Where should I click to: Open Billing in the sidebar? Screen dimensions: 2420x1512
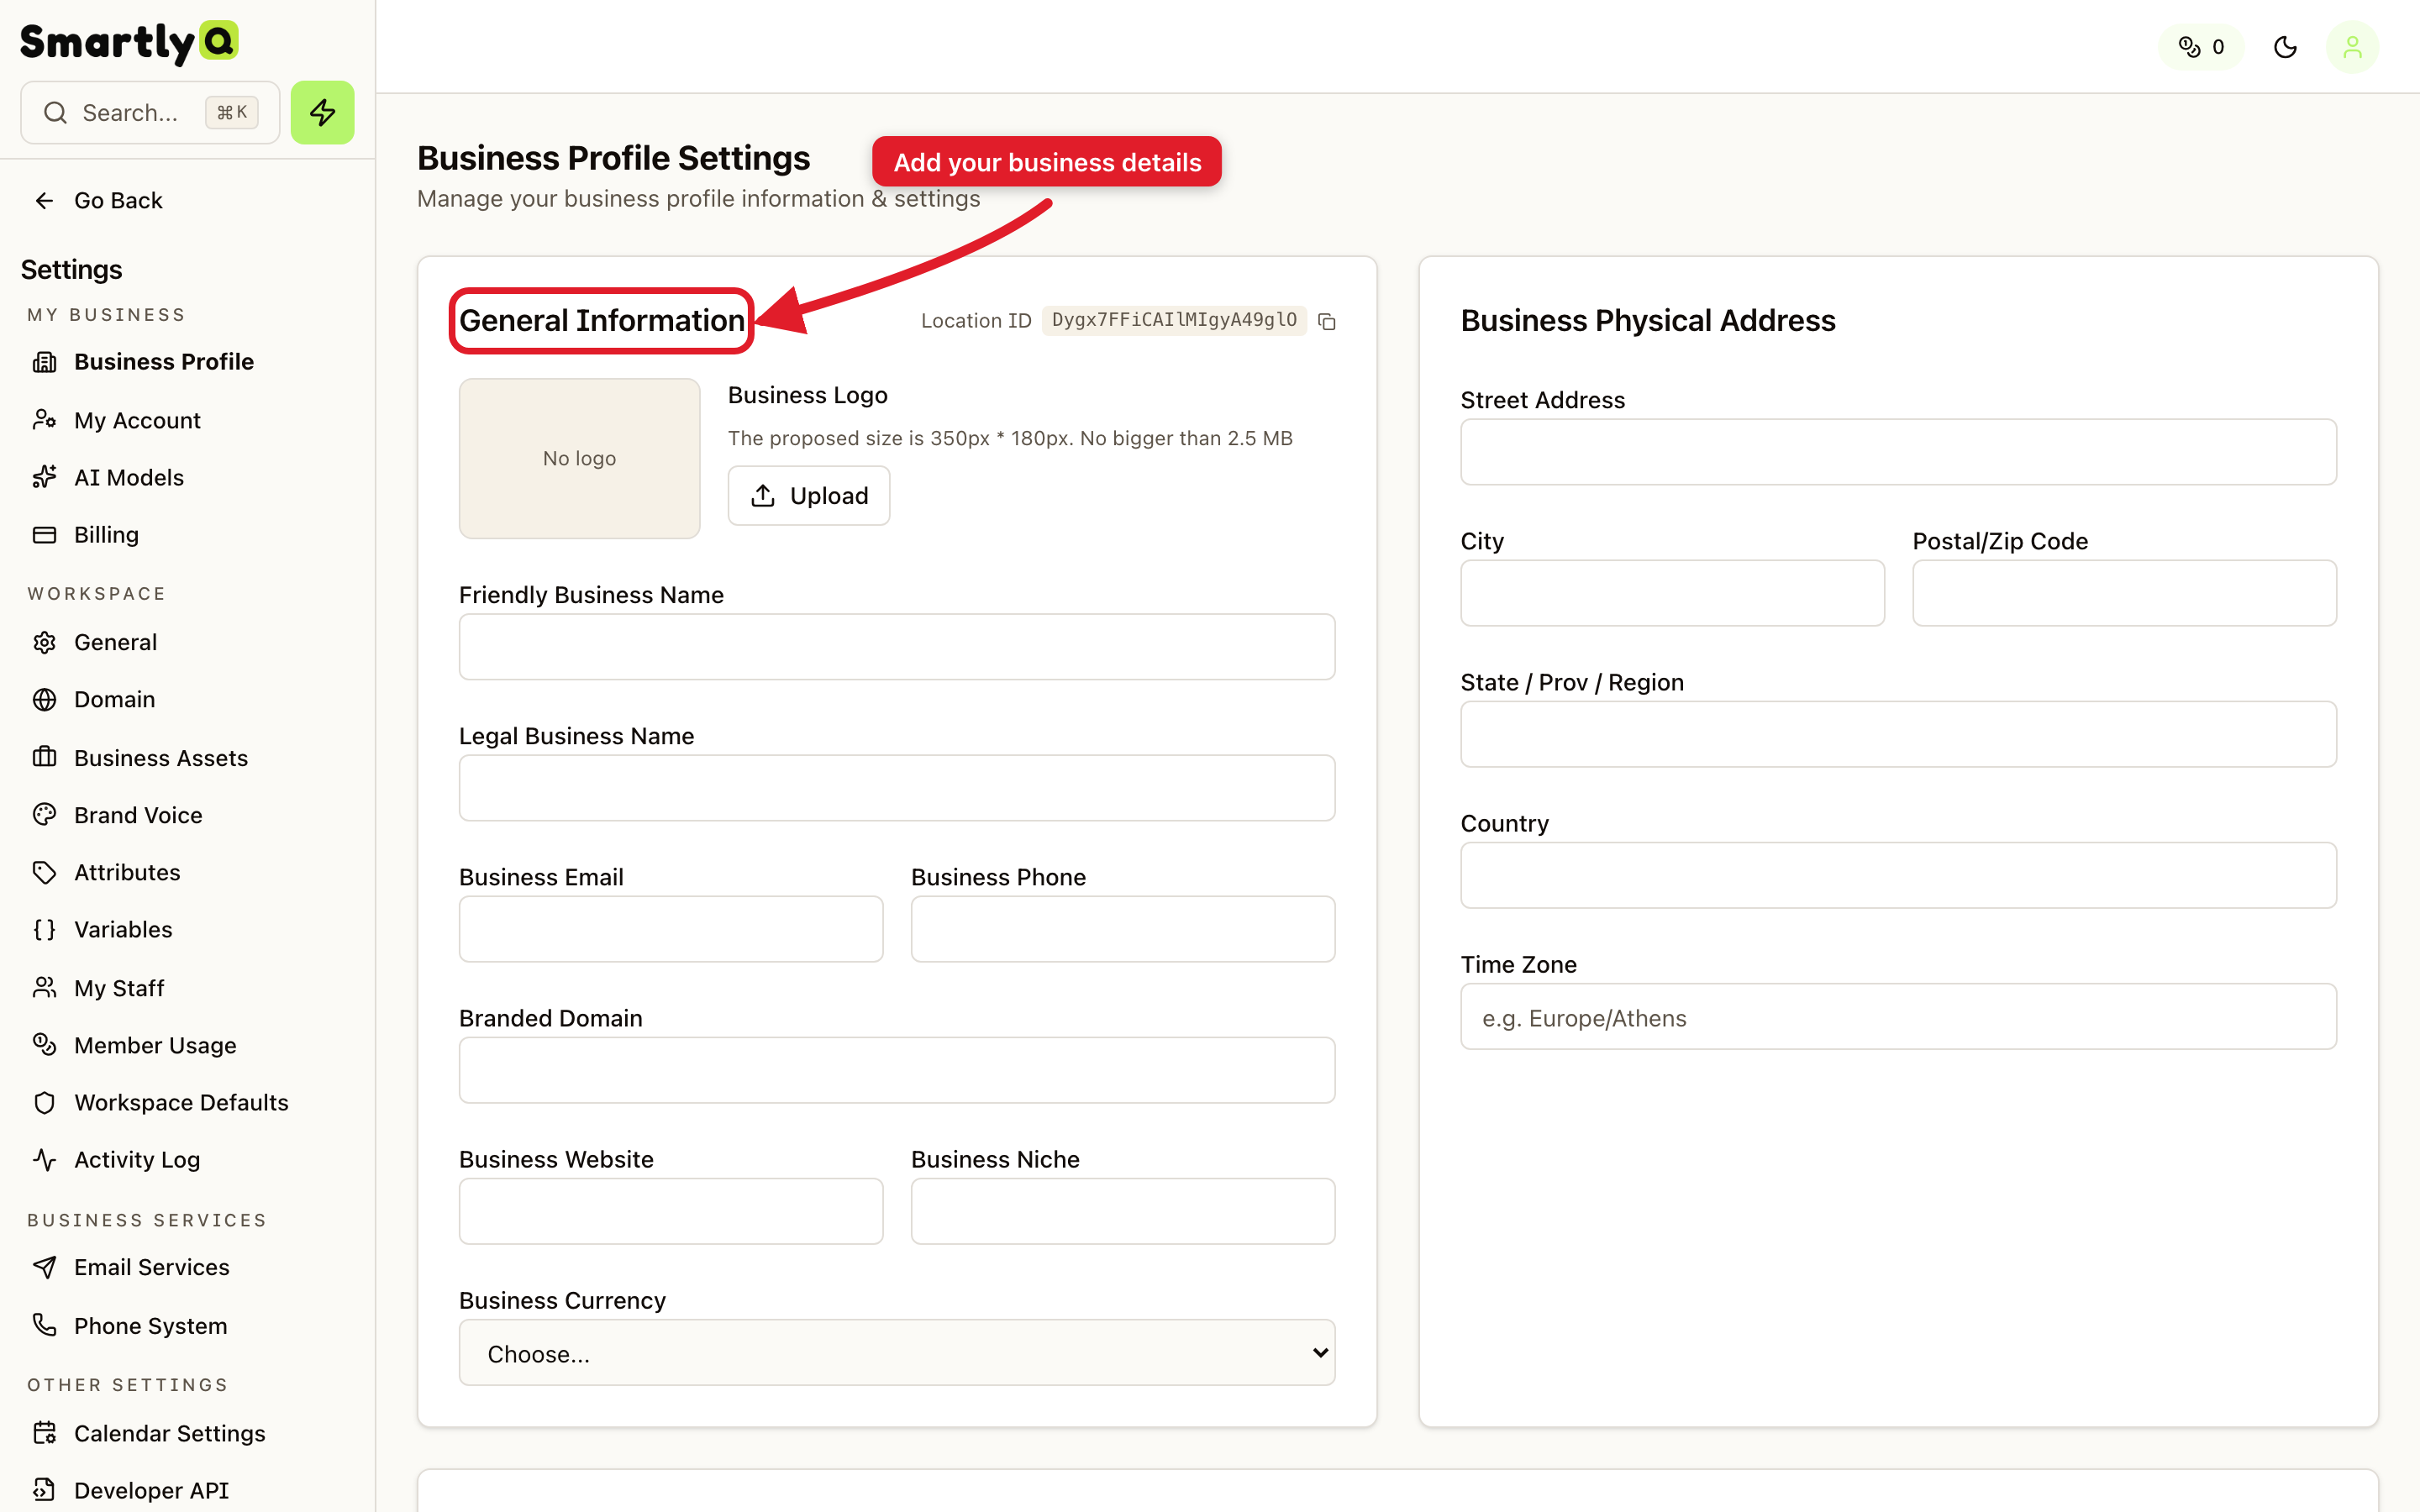[106, 535]
